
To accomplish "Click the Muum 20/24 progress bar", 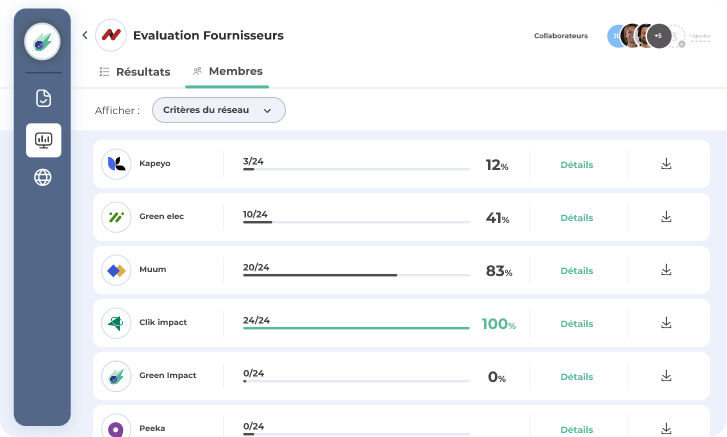I will 356,275.
